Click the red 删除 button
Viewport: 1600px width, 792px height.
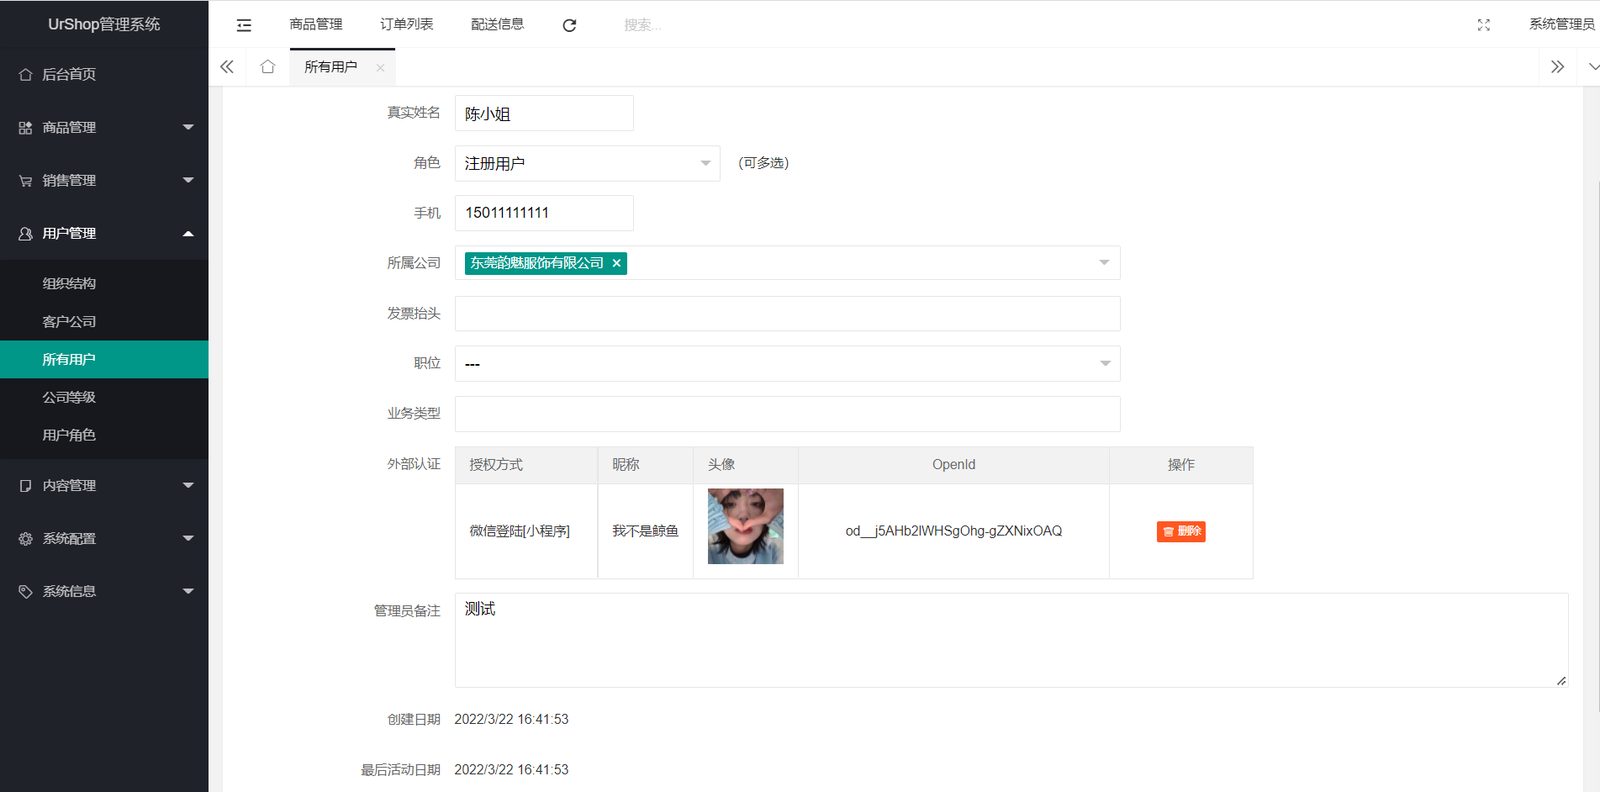pyautogui.click(x=1181, y=532)
